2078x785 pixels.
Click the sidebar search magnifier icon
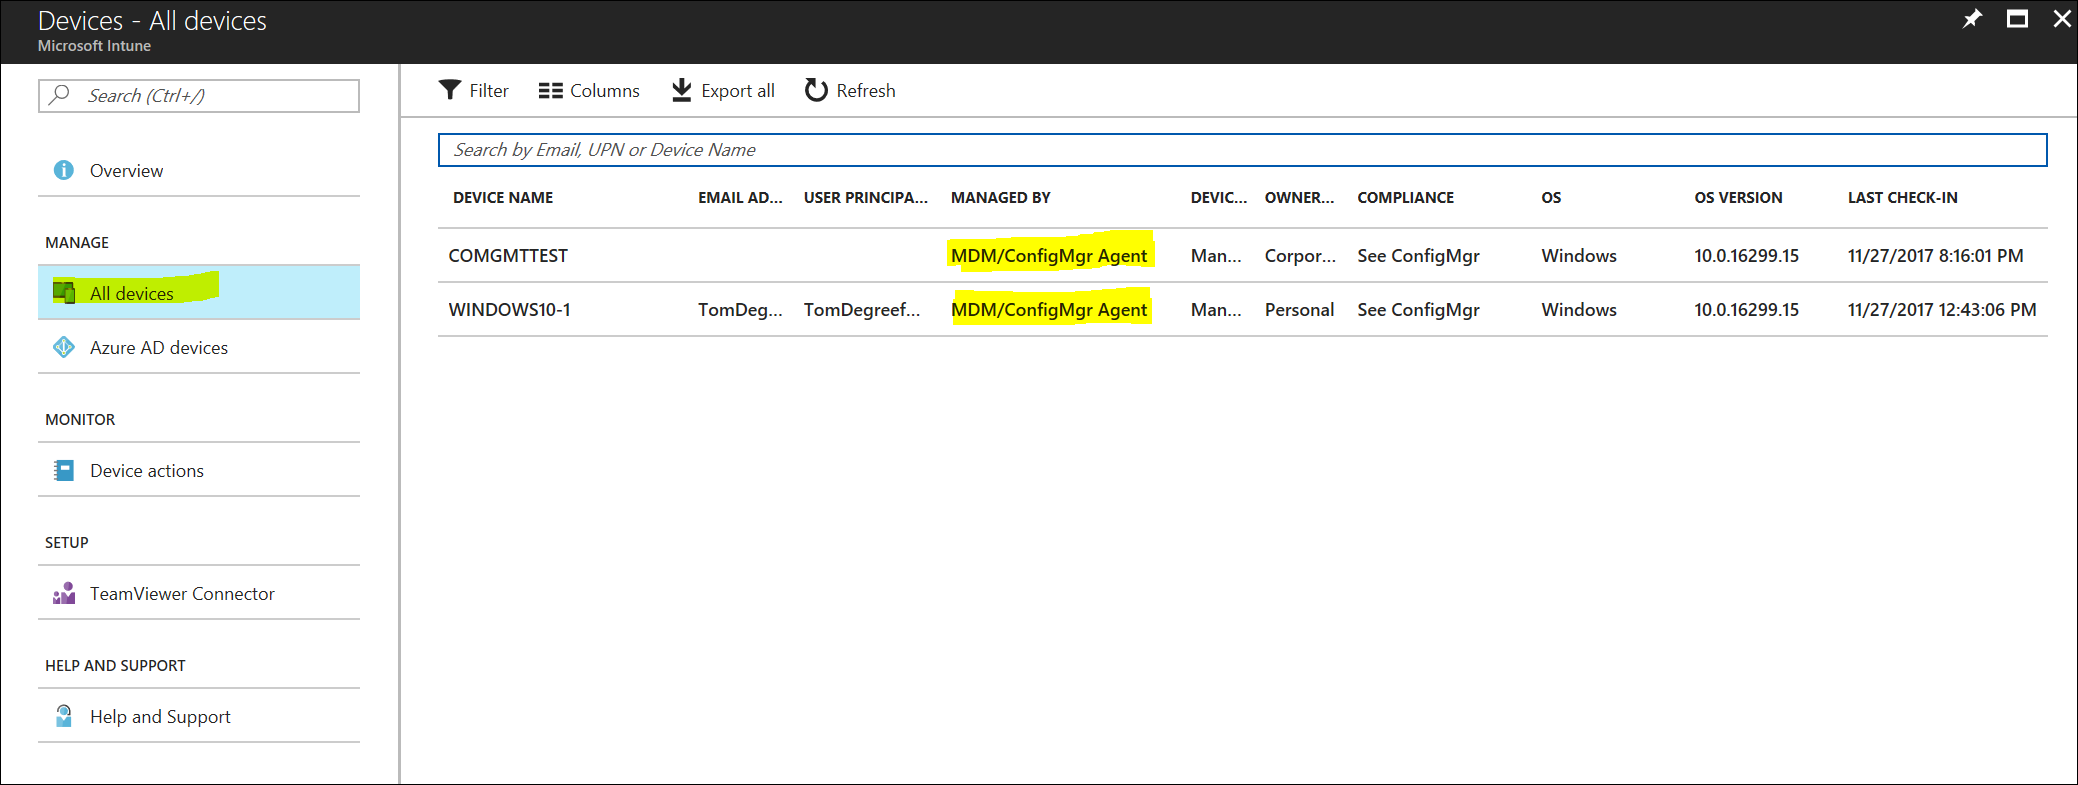coord(60,95)
